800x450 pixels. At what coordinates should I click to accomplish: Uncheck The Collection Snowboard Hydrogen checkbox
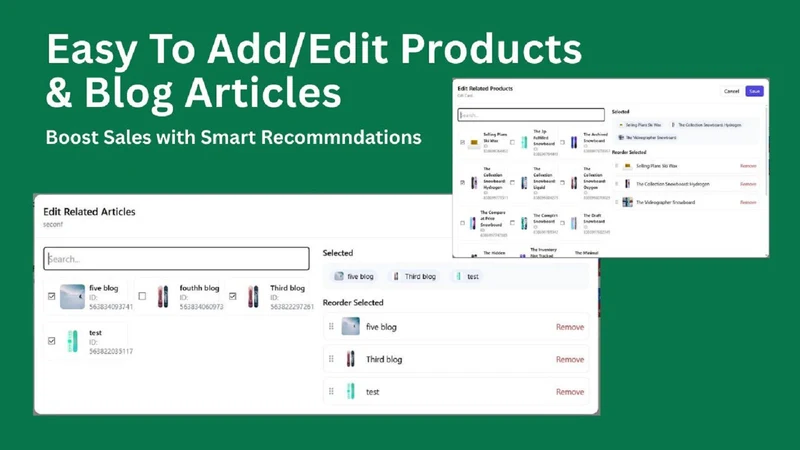462,182
